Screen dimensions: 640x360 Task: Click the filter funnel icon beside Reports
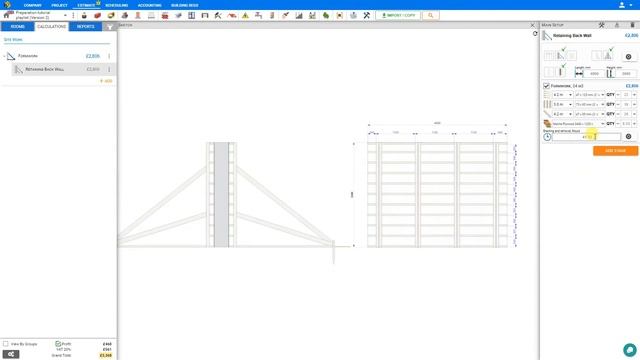[109, 27]
